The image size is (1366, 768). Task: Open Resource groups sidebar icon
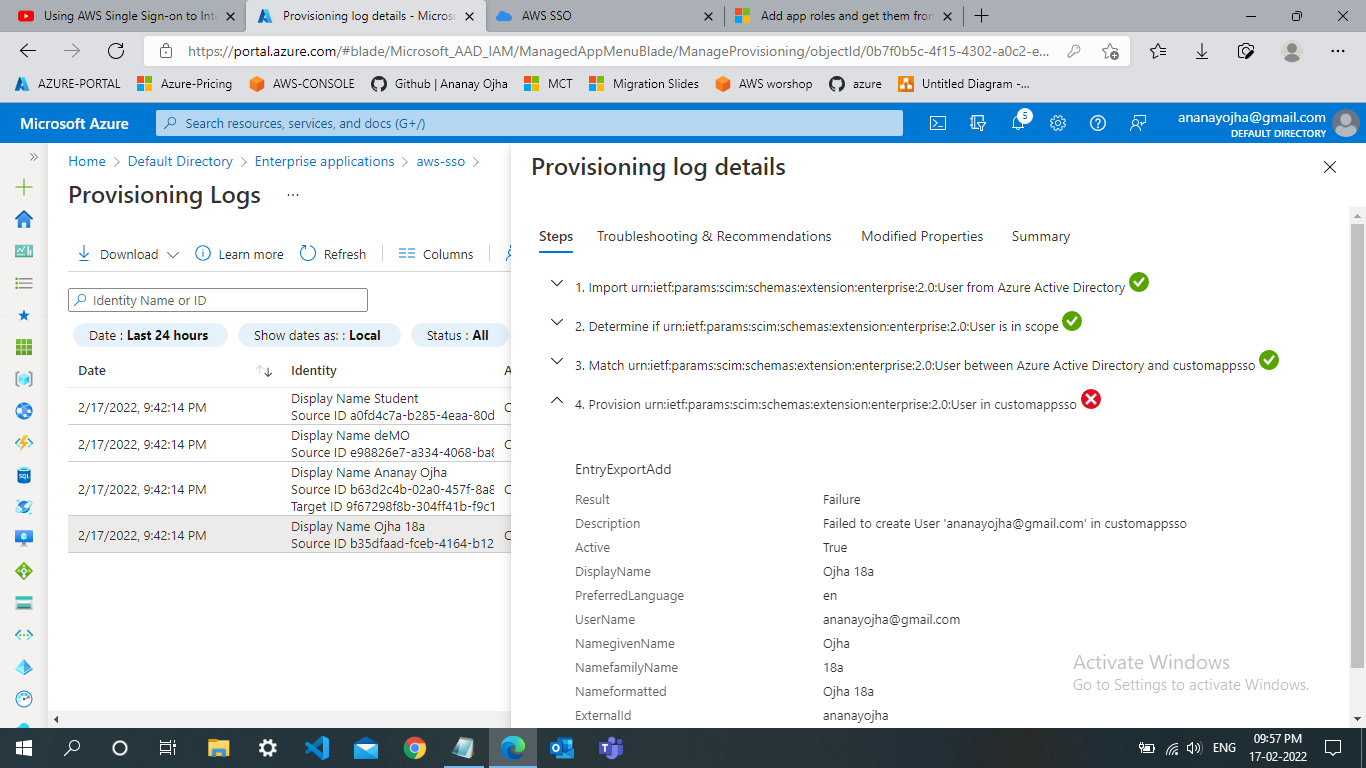[x=24, y=379]
